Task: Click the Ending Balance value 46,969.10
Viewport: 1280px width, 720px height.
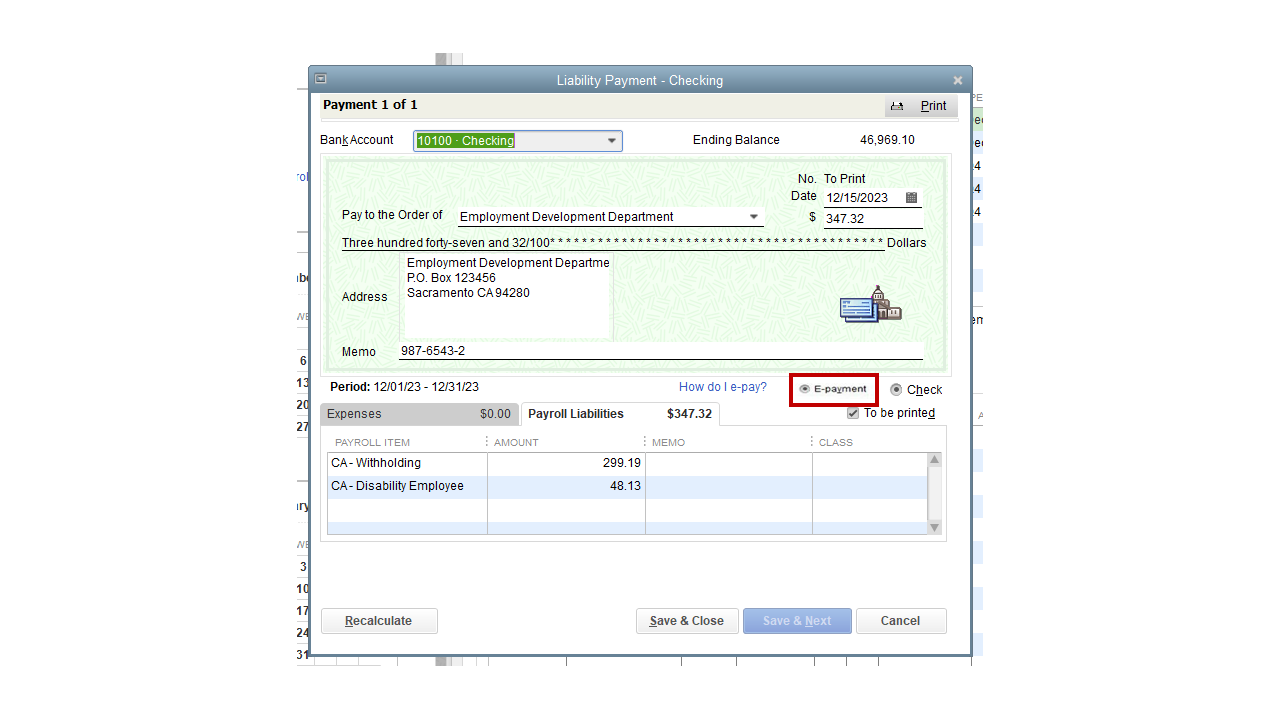Action: point(888,140)
